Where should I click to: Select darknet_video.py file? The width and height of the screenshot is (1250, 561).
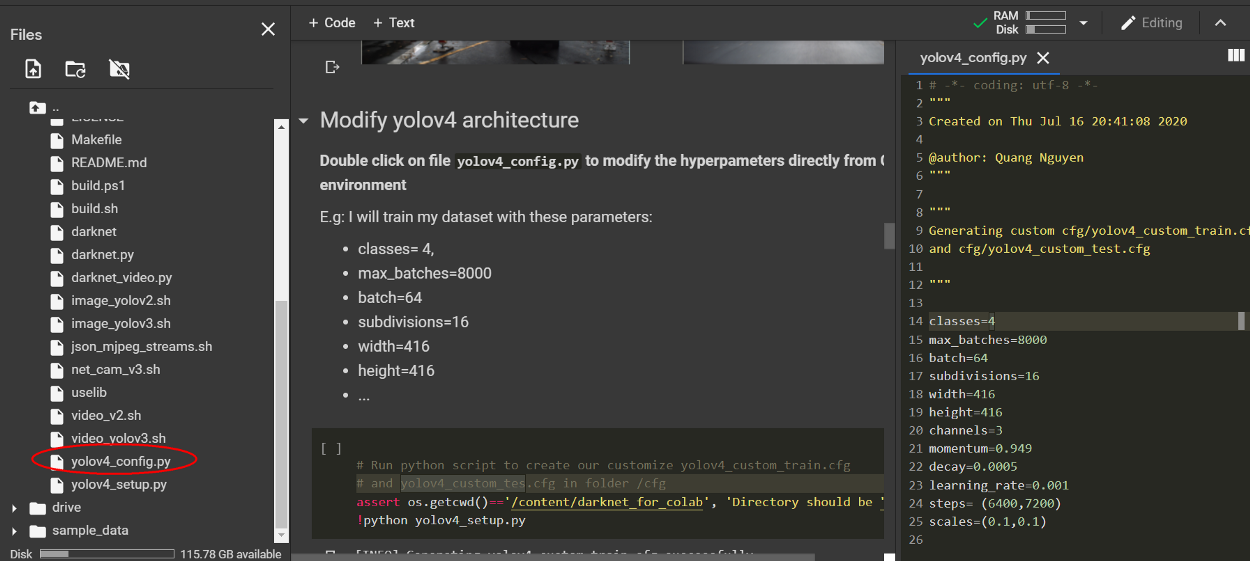[x=121, y=277]
